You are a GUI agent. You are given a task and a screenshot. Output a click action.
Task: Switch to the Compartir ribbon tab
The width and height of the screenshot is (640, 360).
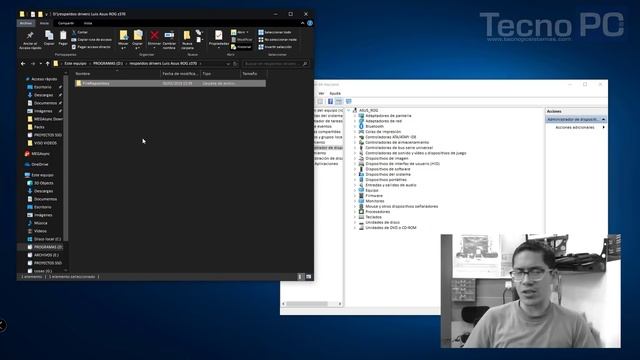coord(66,23)
